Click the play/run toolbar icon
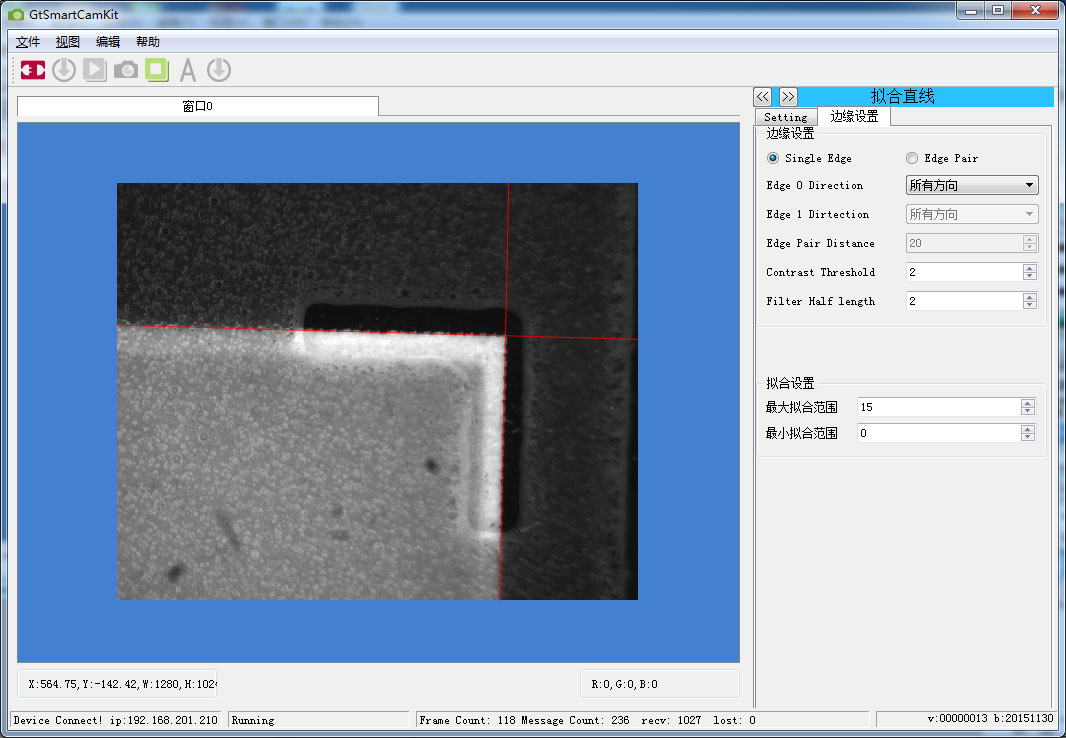Viewport: 1066px width, 738px height. pos(94,69)
